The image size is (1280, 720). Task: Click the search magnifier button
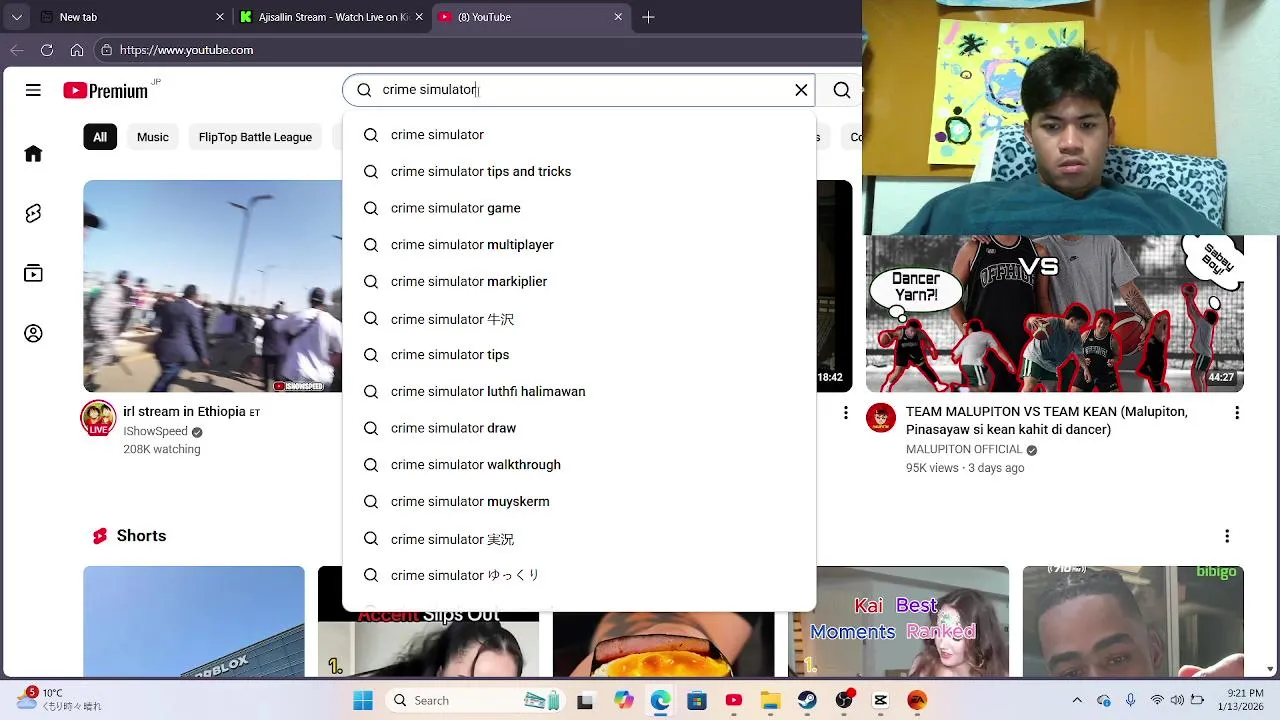click(842, 90)
